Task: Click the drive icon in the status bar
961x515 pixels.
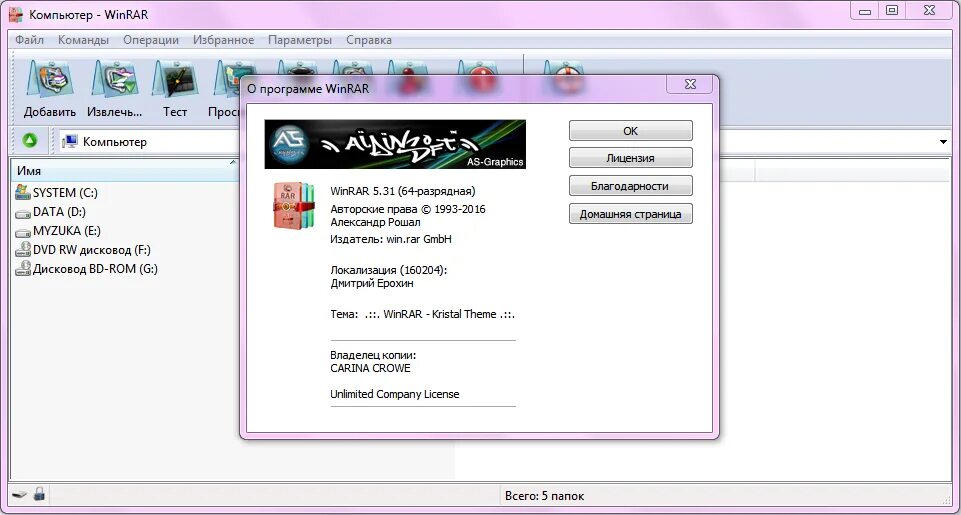Action: click(20, 494)
